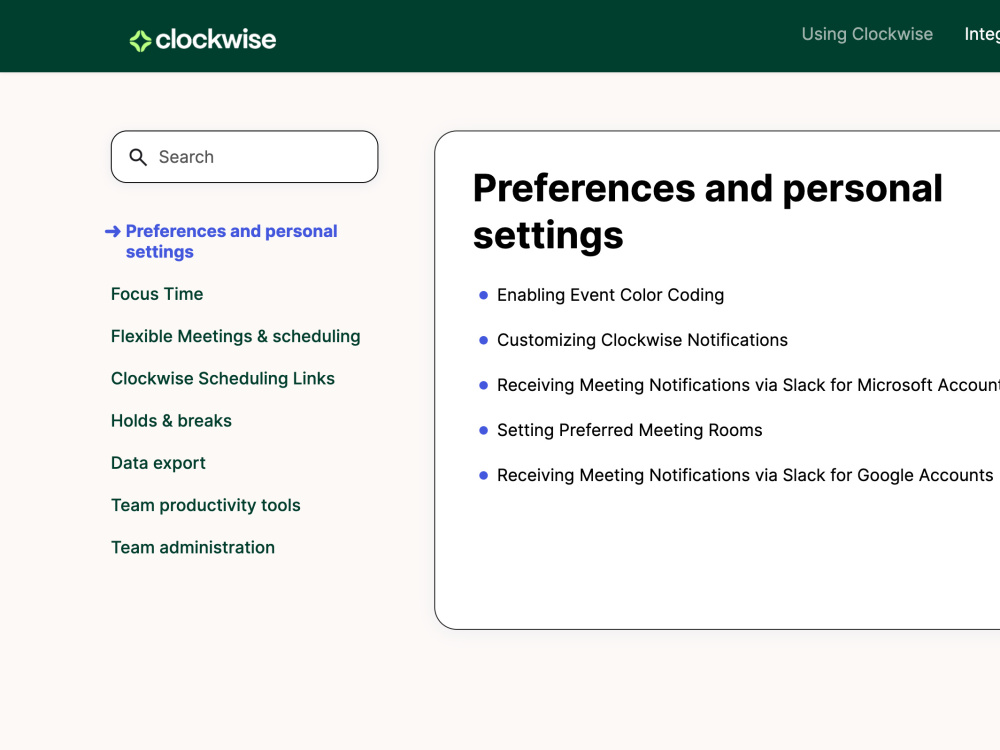The width and height of the screenshot is (1000, 750).
Task: Click the Preferences and personal settings page heading
Action: click(x=707, y=212)
